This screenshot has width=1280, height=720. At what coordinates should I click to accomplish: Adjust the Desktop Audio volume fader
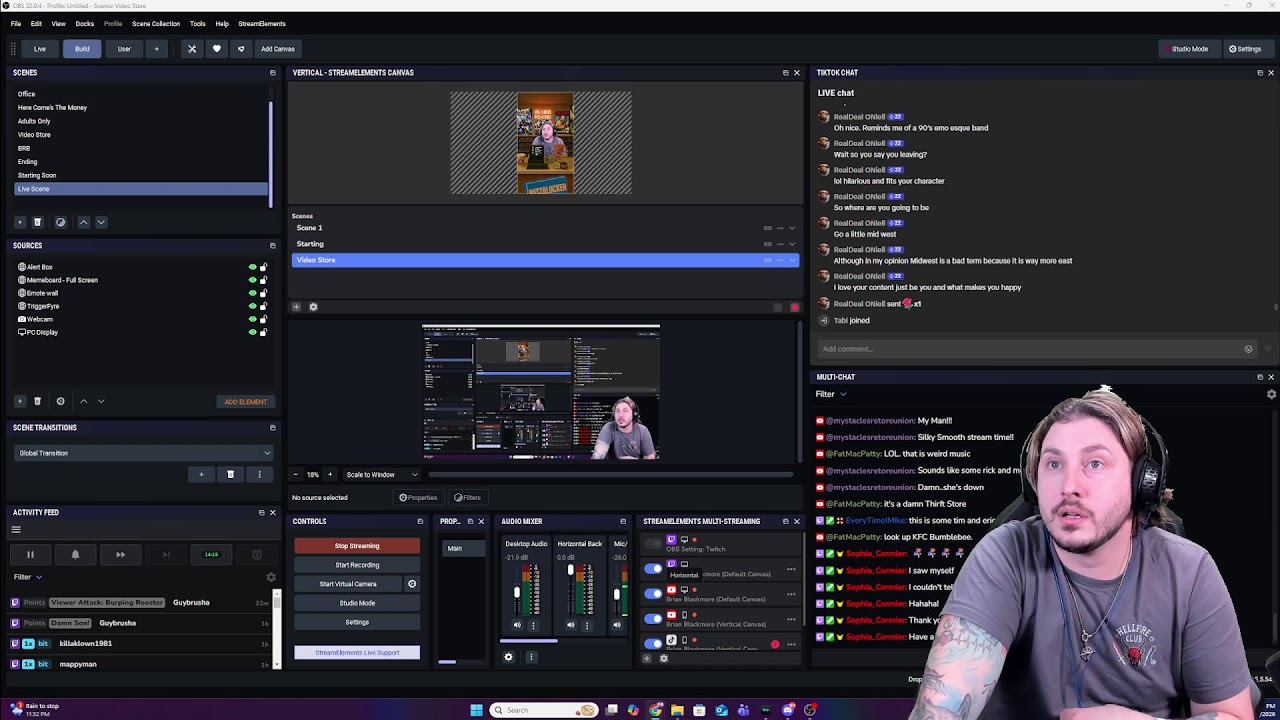[x=517, y=591]
